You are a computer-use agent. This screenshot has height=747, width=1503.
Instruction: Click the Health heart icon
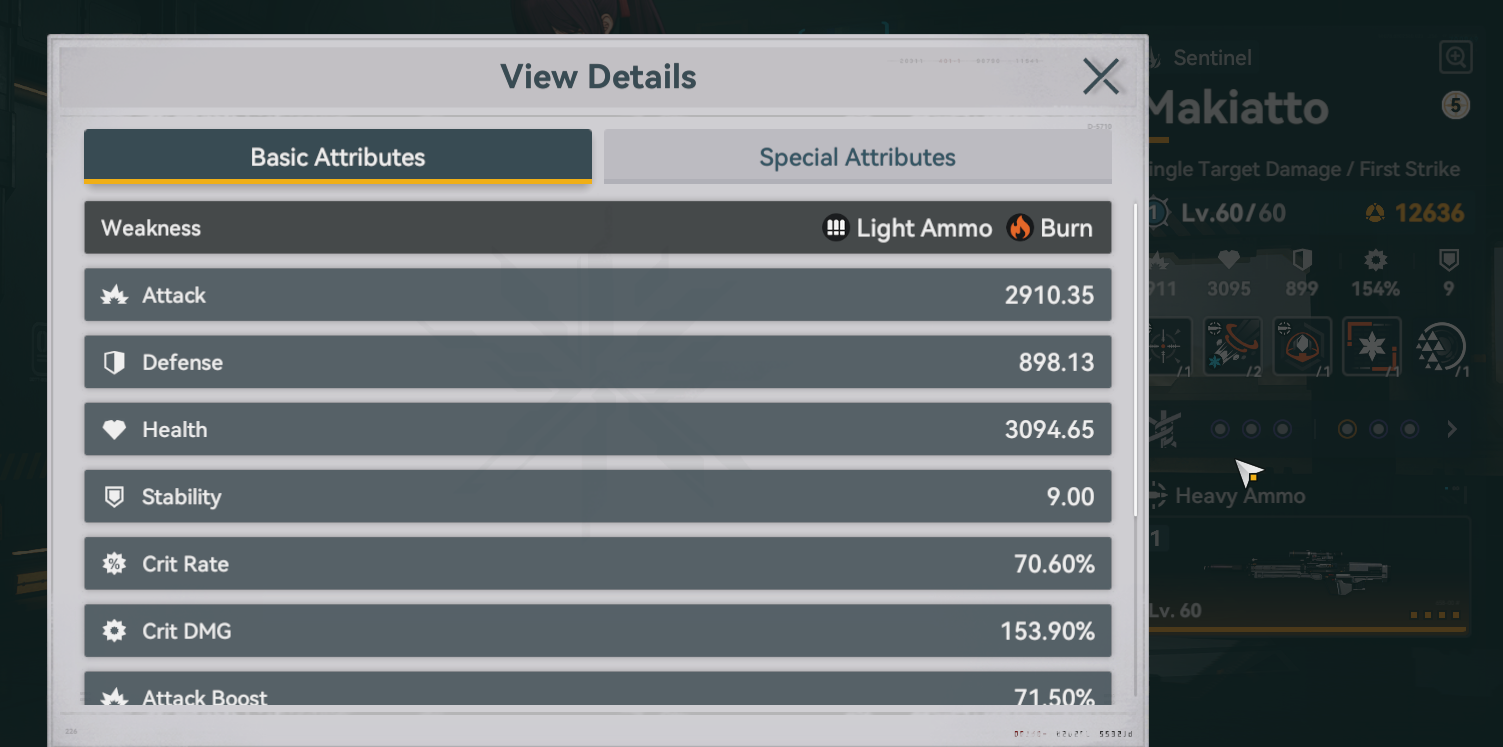115,430
